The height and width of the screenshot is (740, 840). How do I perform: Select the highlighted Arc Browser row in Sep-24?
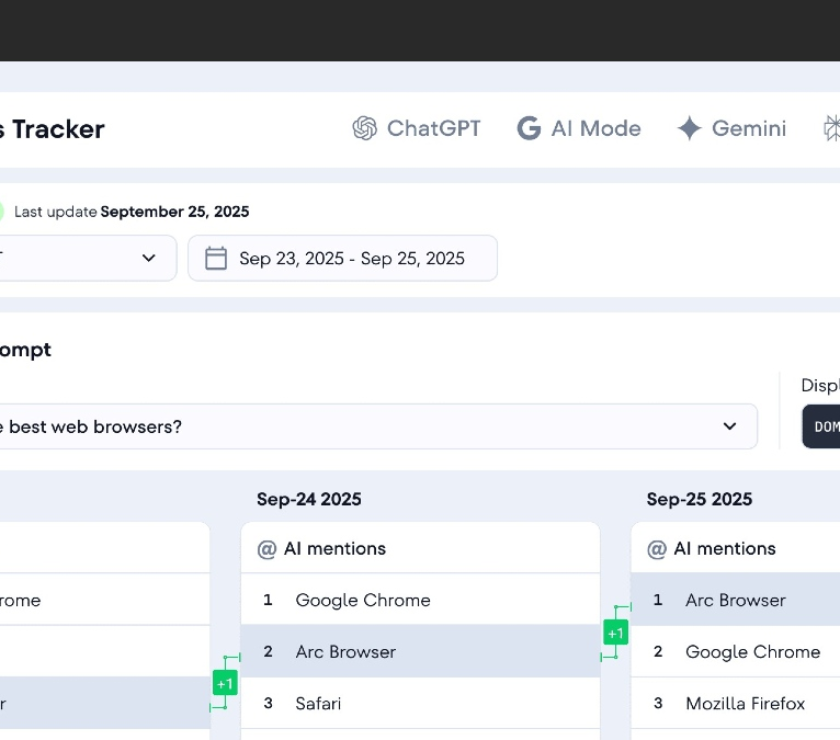[x=346, y=652]
